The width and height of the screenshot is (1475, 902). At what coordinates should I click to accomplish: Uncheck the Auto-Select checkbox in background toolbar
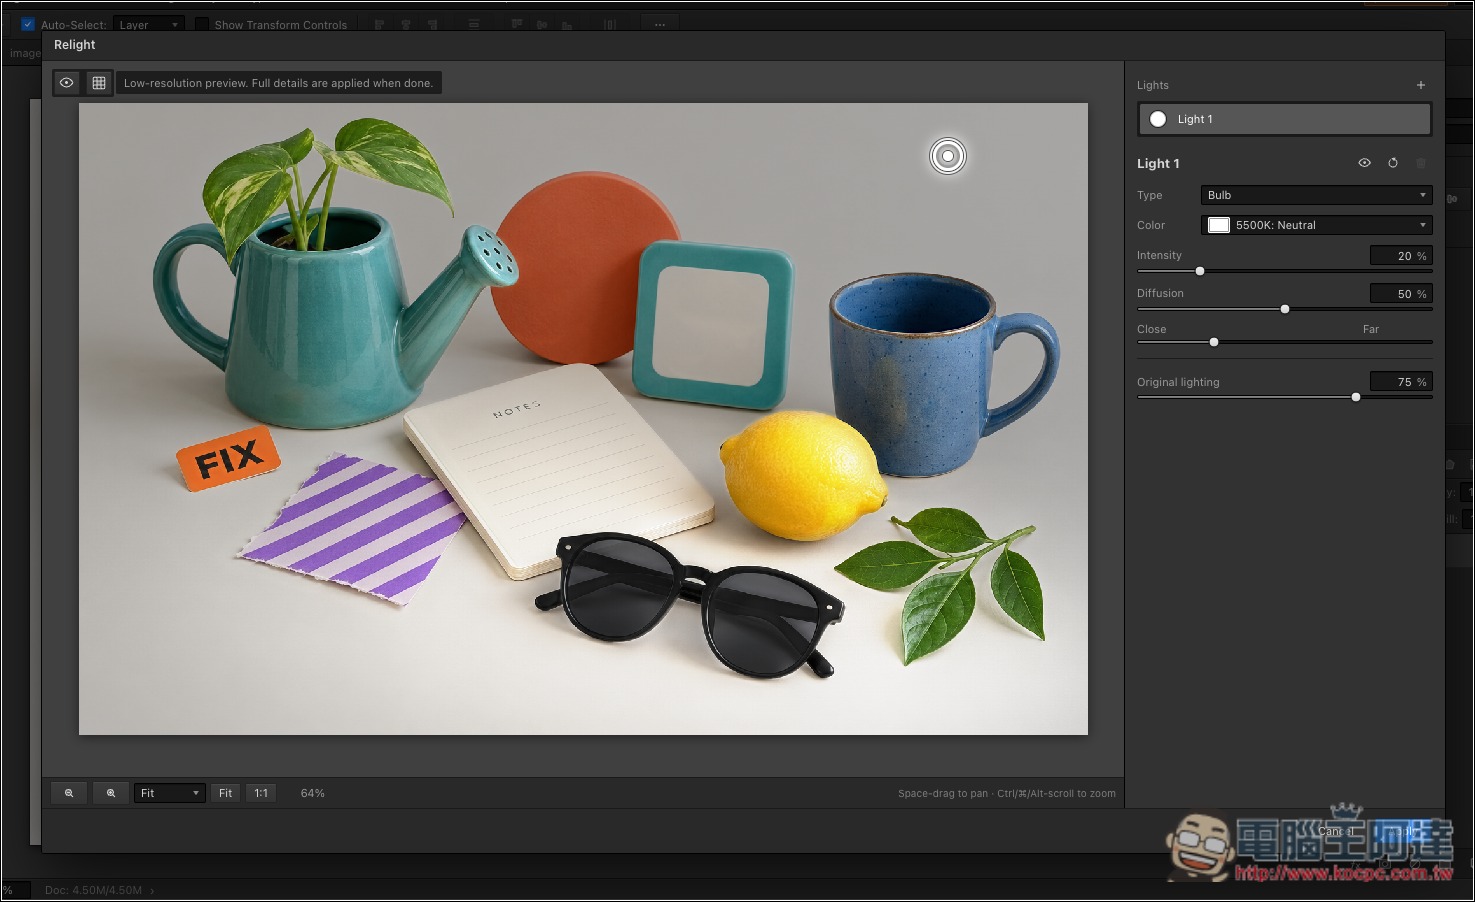[x=28, y=25]
